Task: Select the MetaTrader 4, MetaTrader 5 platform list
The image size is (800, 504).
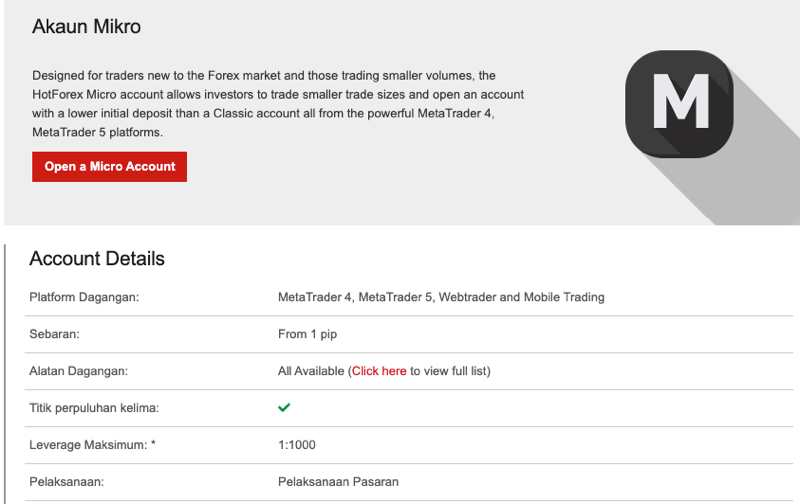Action: (441, 297)
